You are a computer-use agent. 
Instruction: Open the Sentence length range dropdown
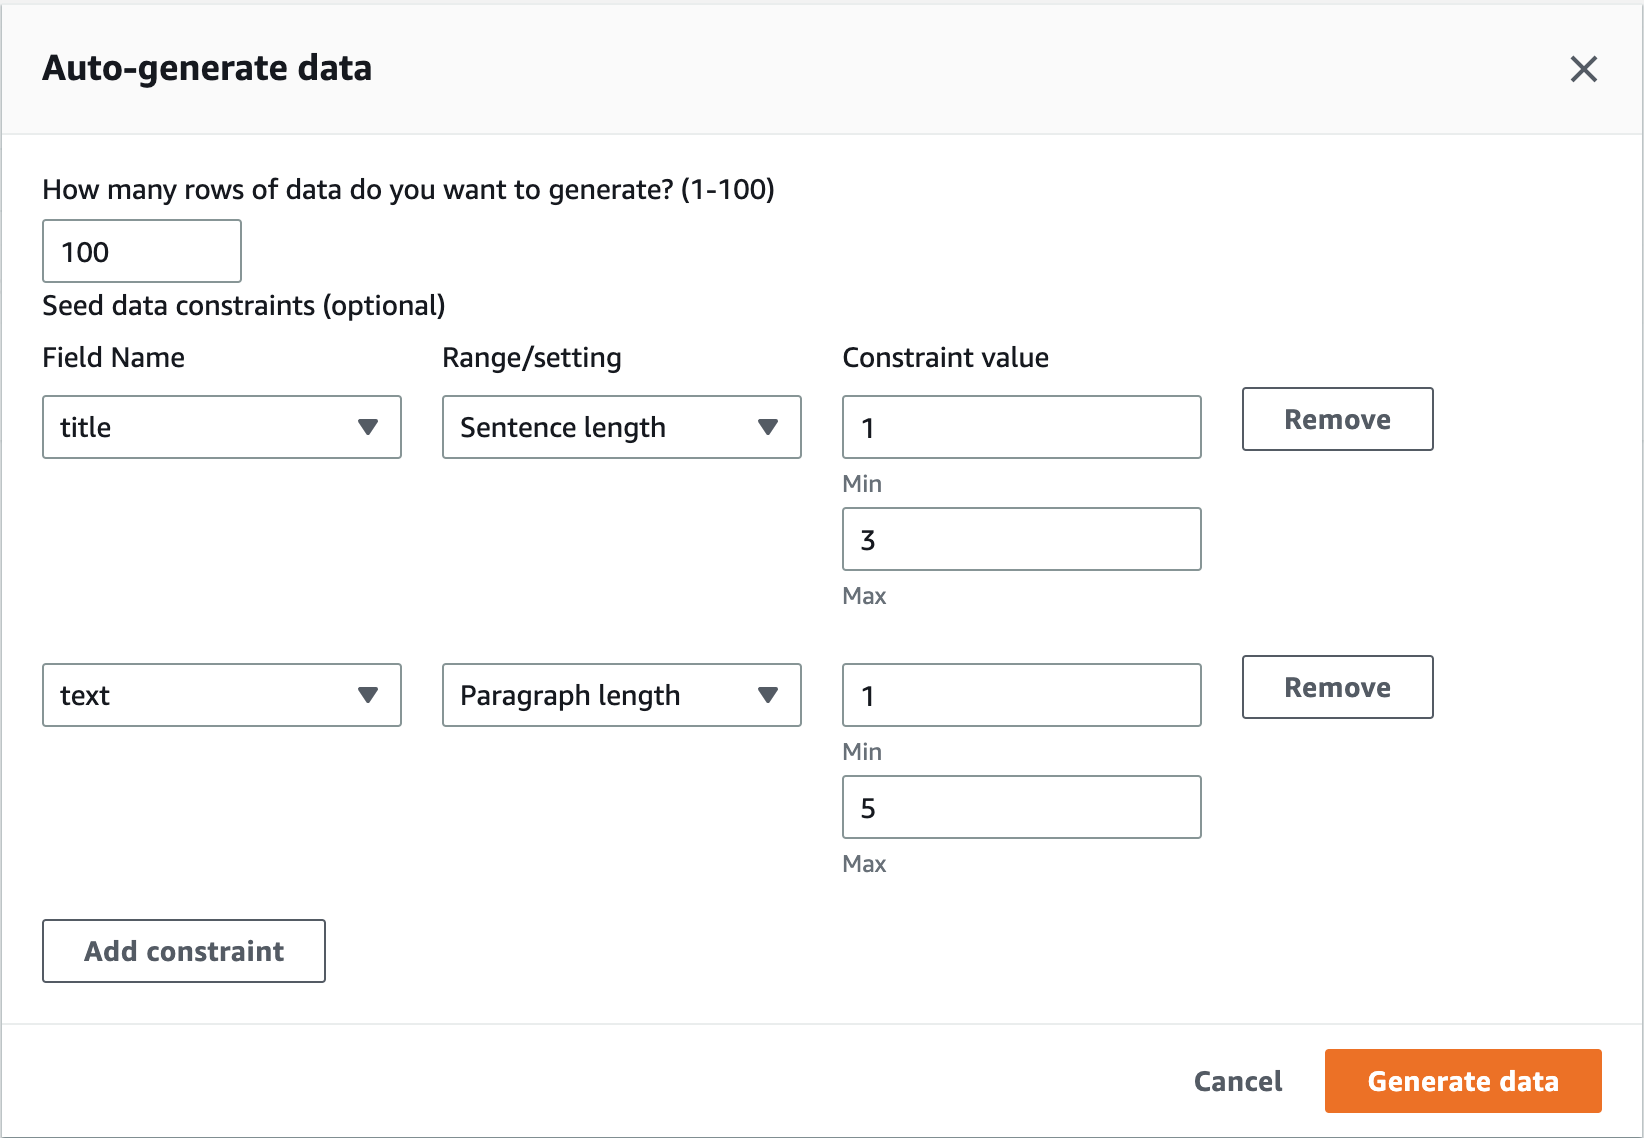(622, 427)
